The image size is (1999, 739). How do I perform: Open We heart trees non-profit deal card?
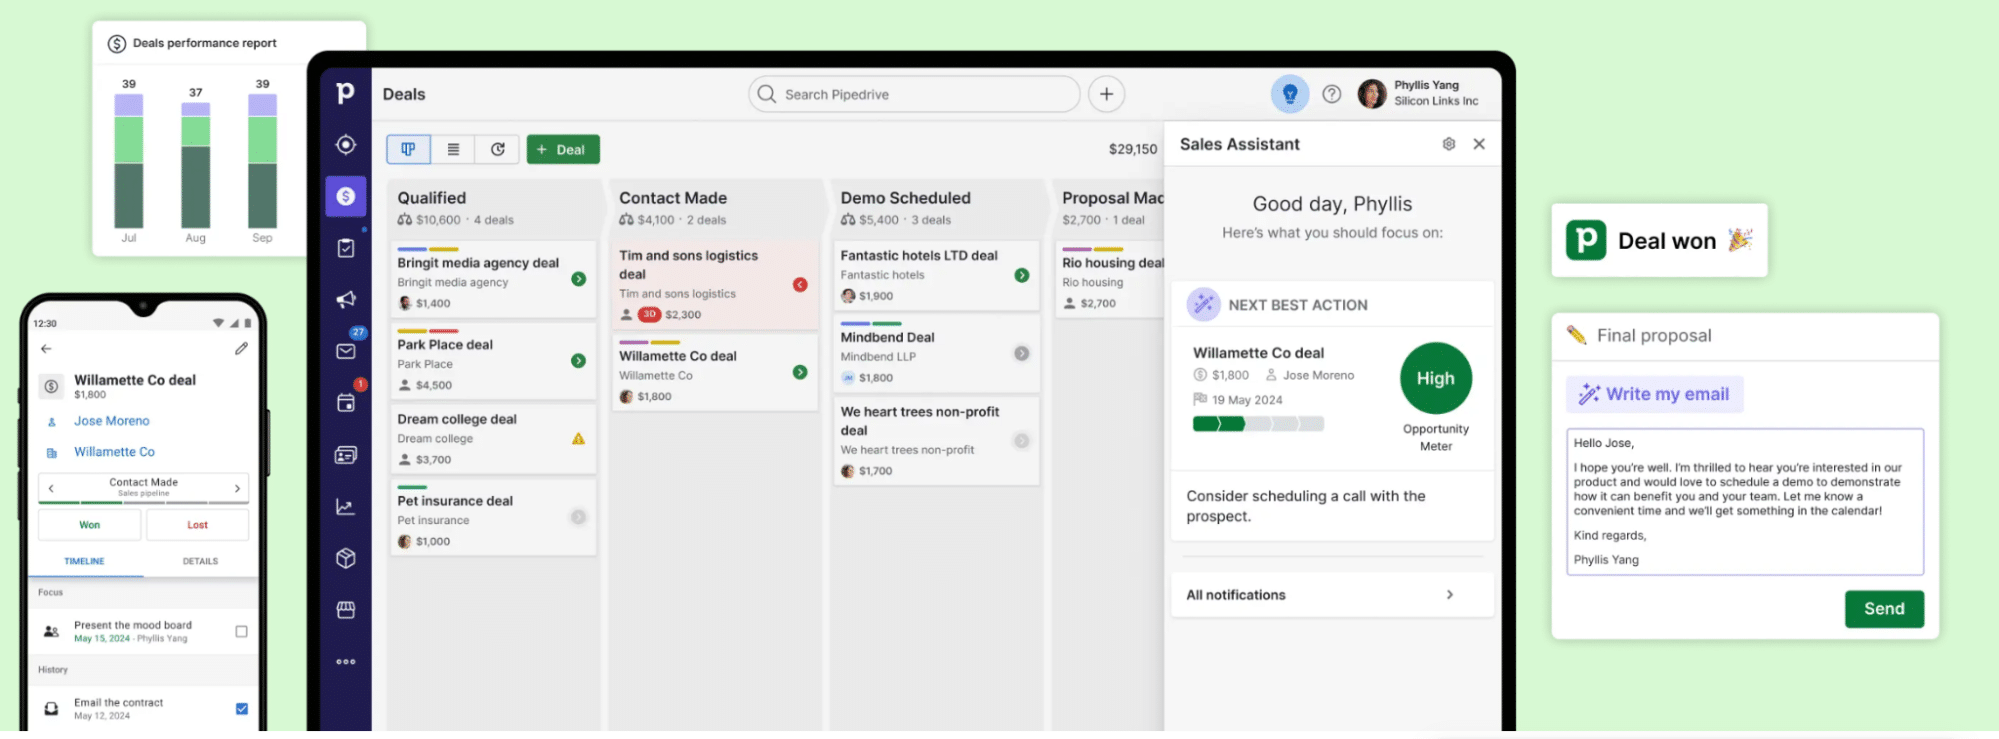click(x=935, y=441)
